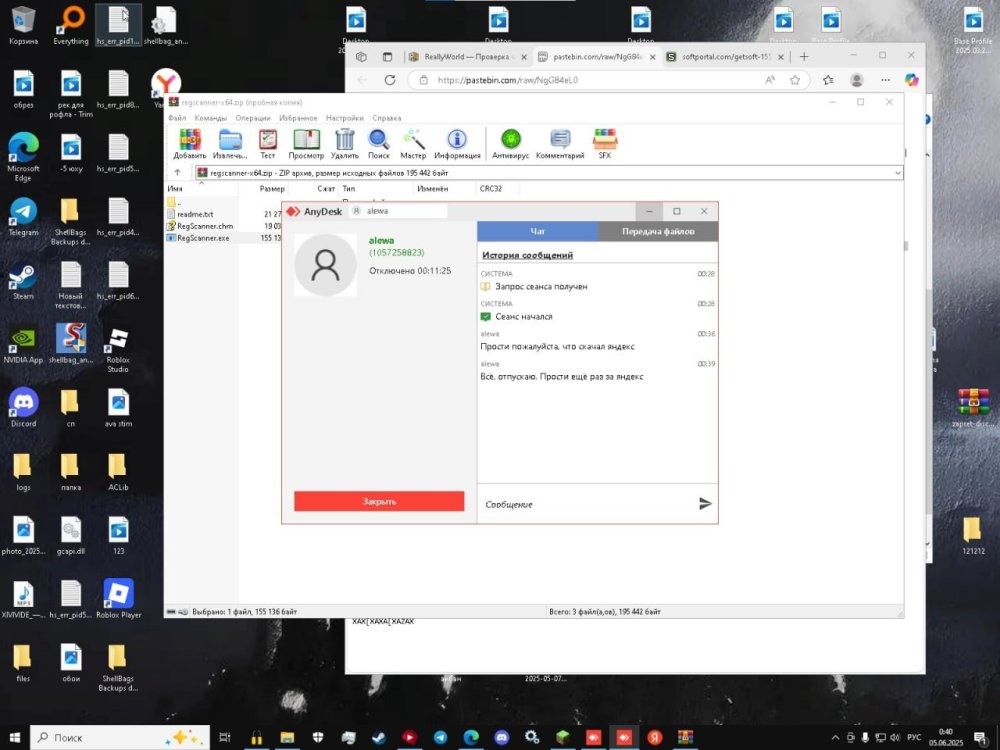Open the Команды menu in WinRAR
The width and height of the screenshot is (1000, 750).
[210, 118]
